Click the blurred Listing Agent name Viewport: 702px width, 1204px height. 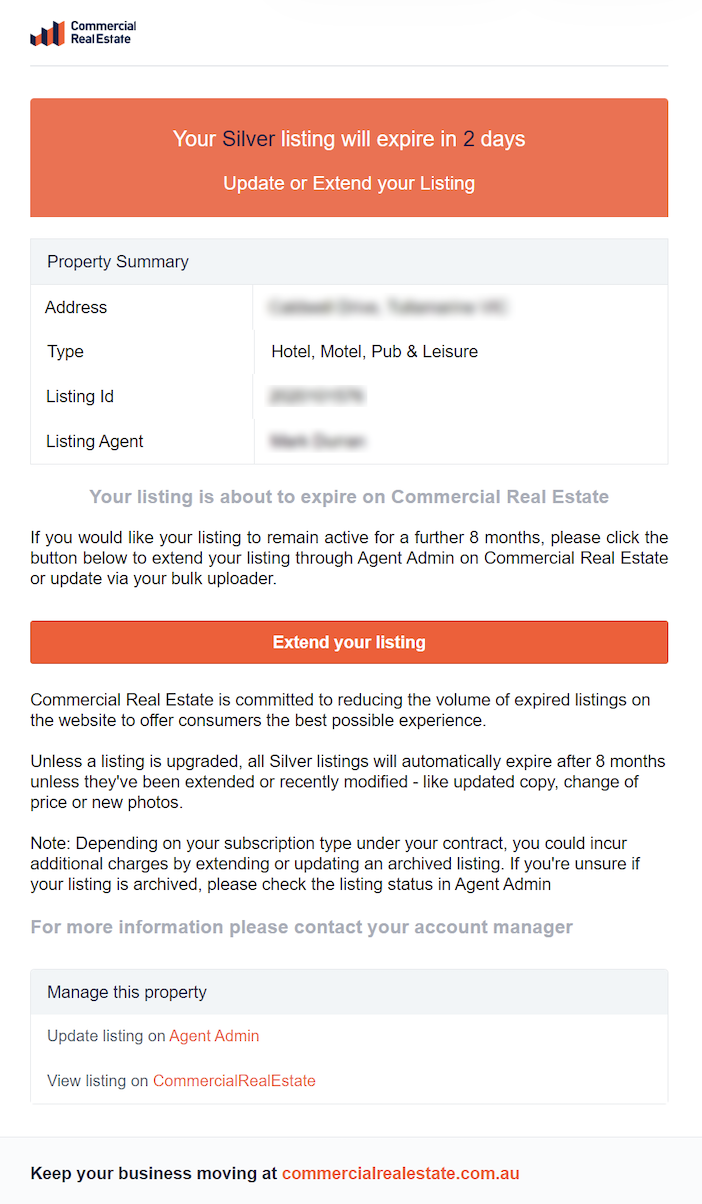[317, 441]
